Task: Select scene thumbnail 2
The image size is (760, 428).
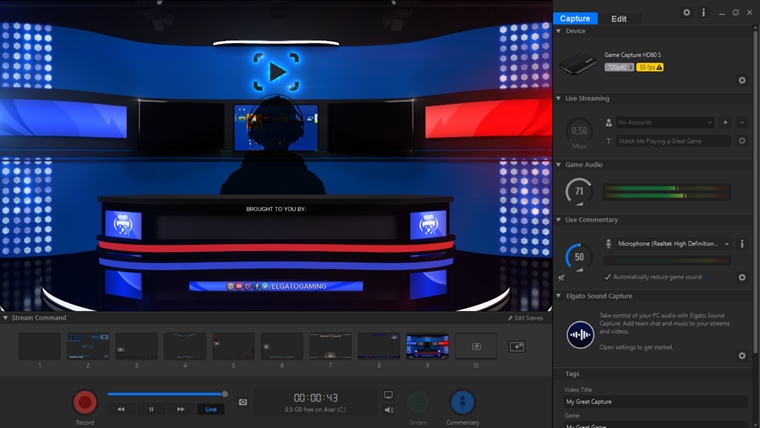Action: (x=88, y=346)
